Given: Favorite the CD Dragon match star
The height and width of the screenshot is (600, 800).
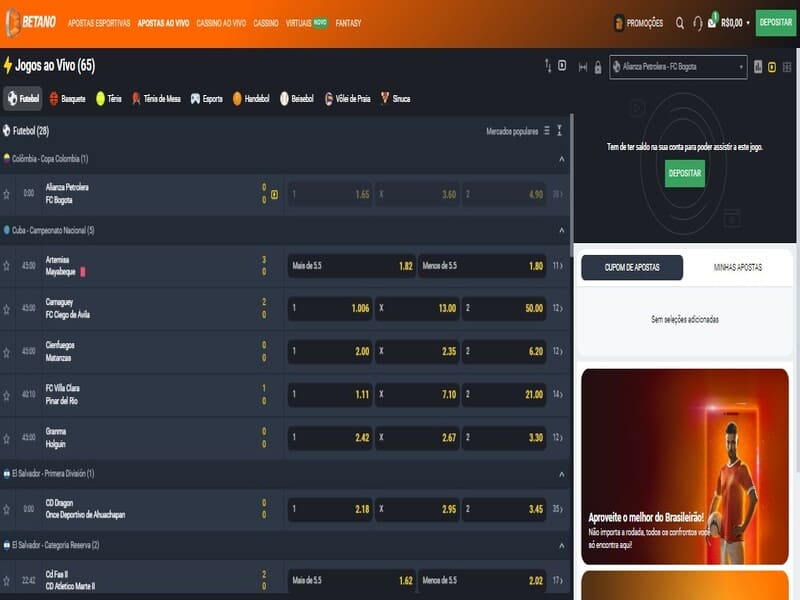Looking at the screenshot, I should [x=7, y=509].
